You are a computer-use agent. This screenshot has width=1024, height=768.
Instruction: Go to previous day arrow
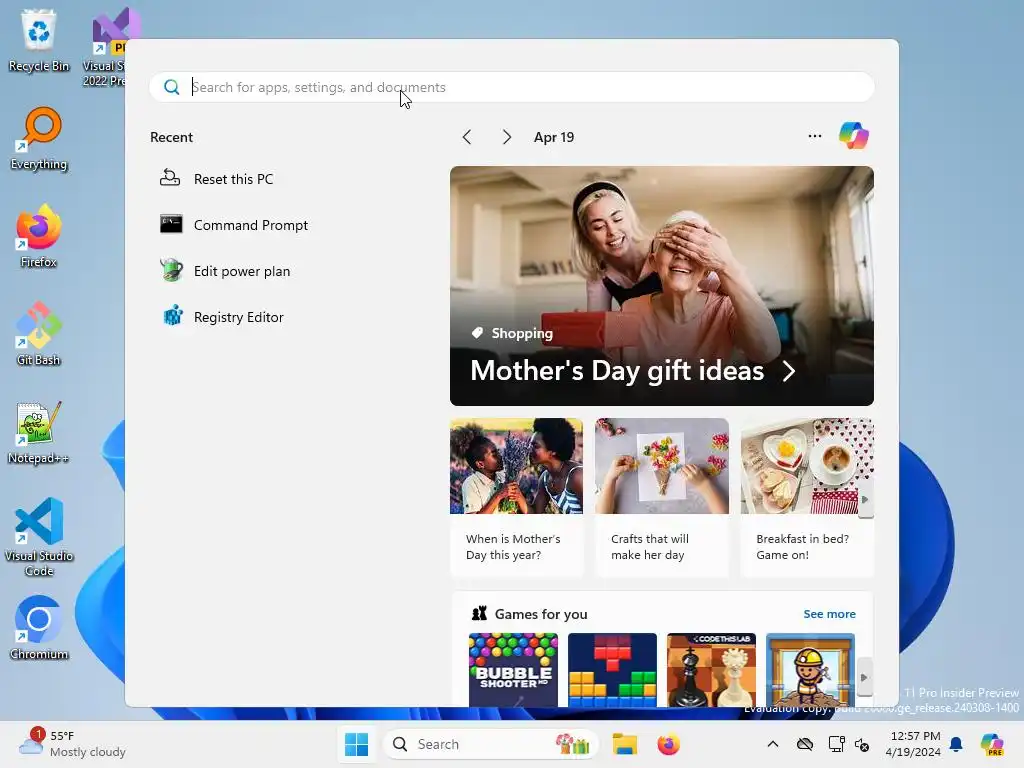[x=466, y=137]
